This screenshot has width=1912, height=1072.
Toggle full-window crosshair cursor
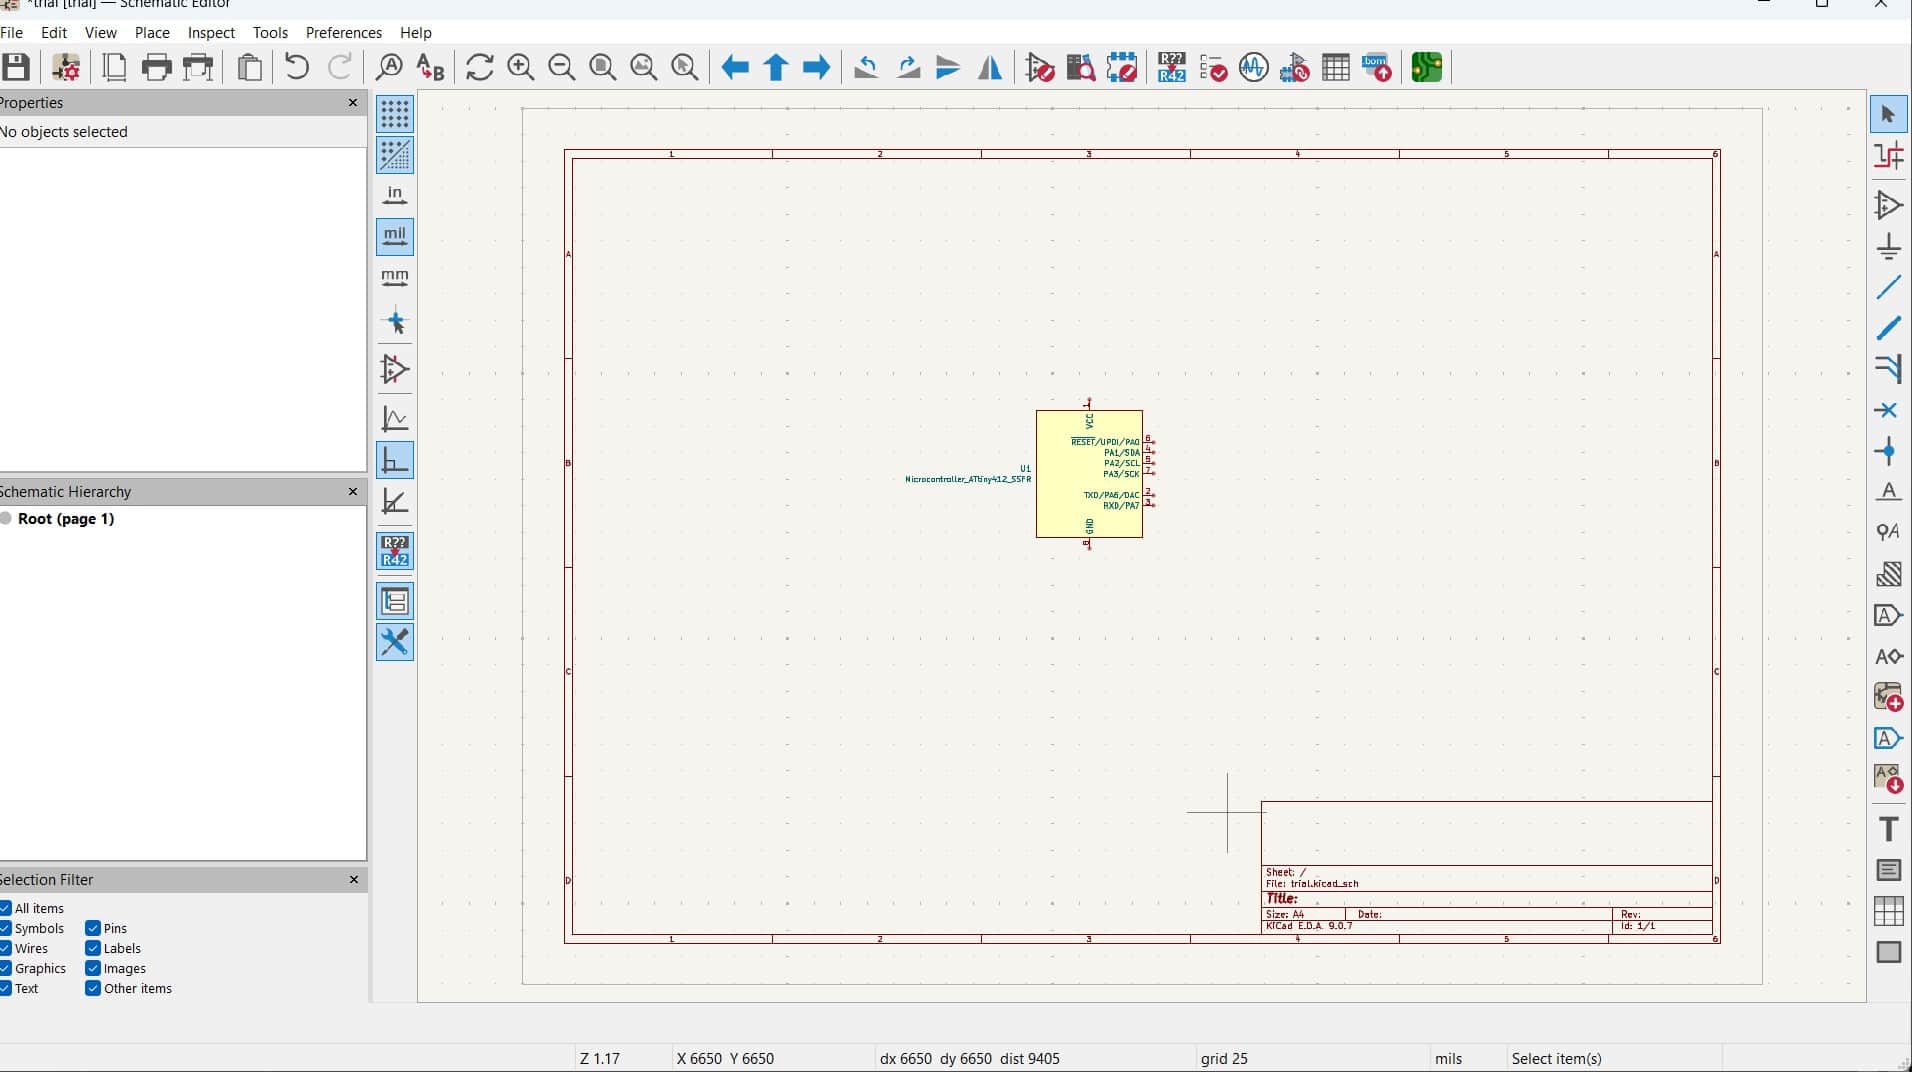point(395,322)
